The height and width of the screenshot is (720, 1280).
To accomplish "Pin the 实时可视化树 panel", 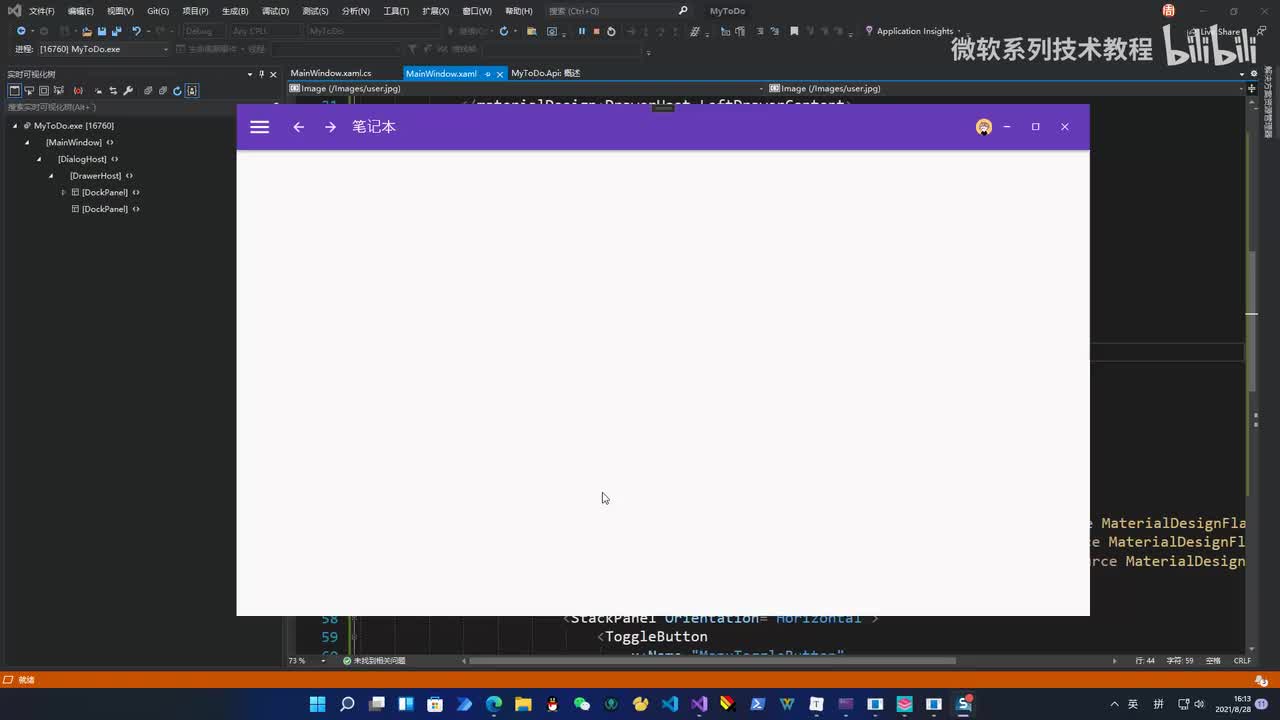I will coord(262,74).
